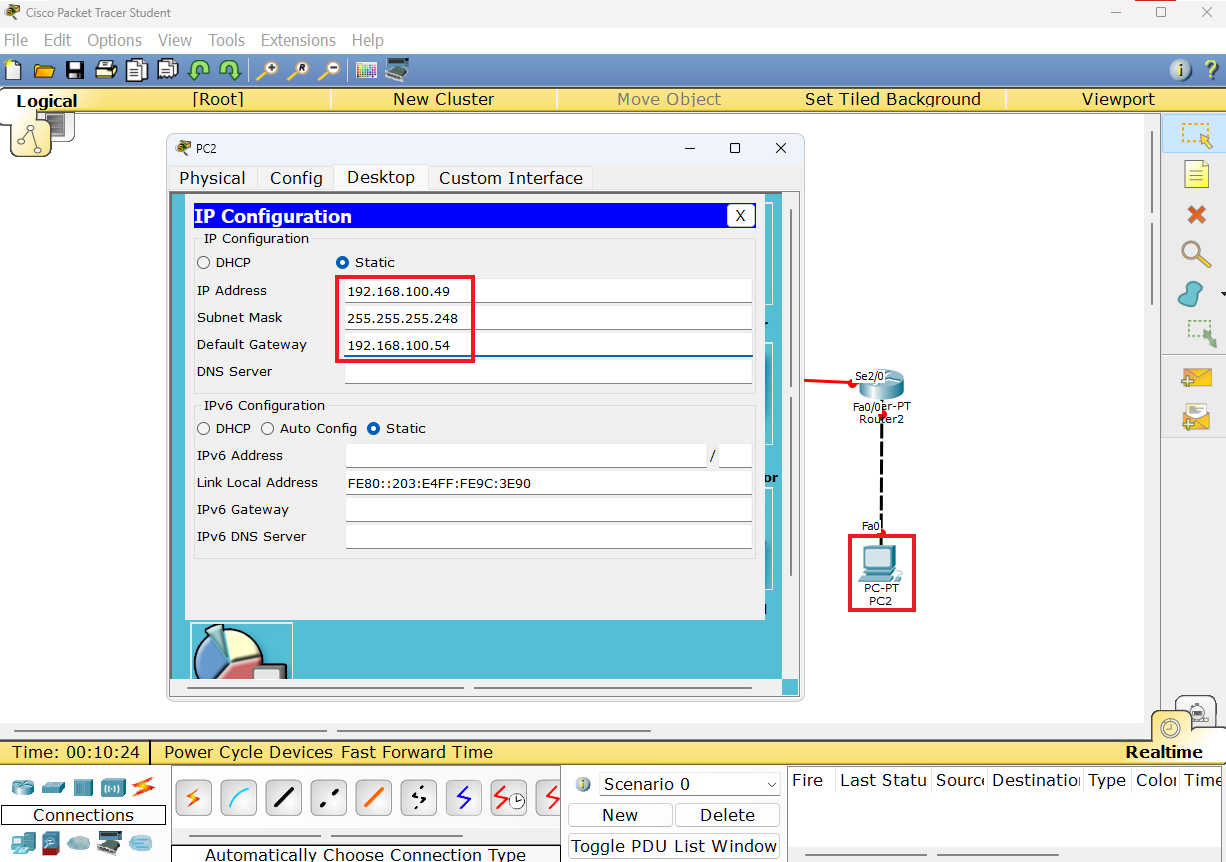This screenshot has width=1226, height=862.
Task: Choose the copper cross-over cable
Action: 329,798
